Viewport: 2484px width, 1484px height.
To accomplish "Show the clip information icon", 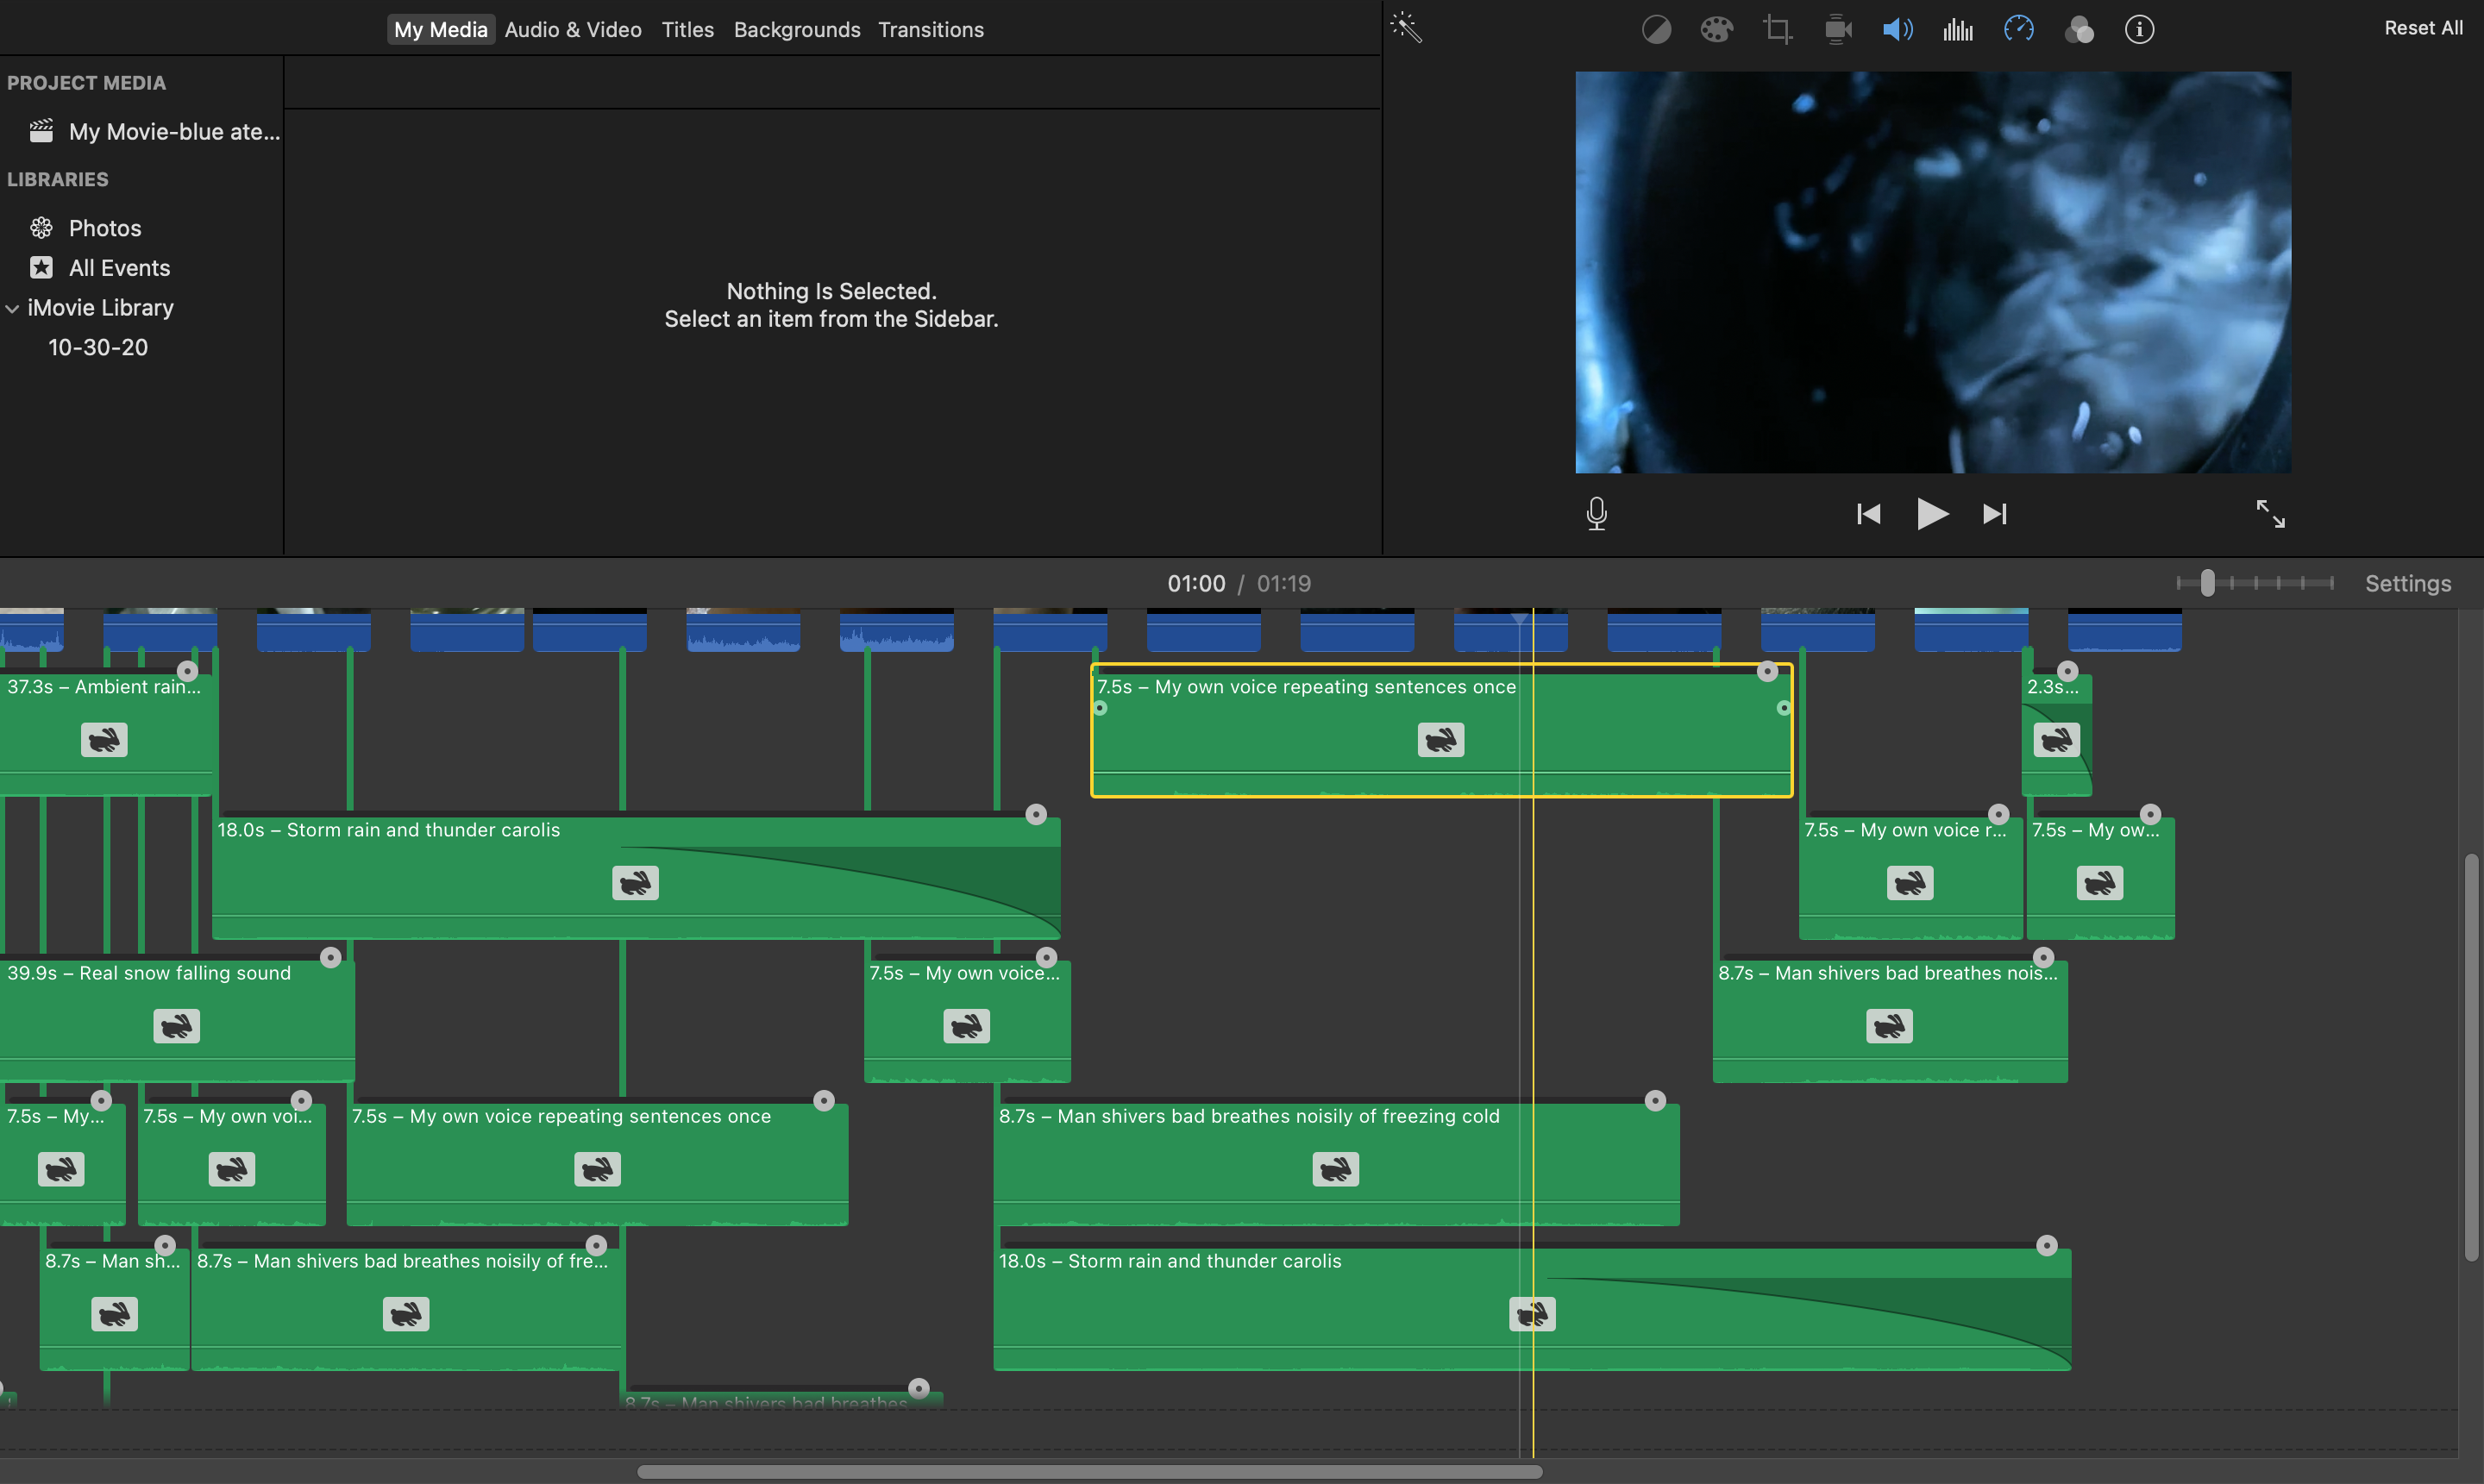I will tap(2139, 30).
